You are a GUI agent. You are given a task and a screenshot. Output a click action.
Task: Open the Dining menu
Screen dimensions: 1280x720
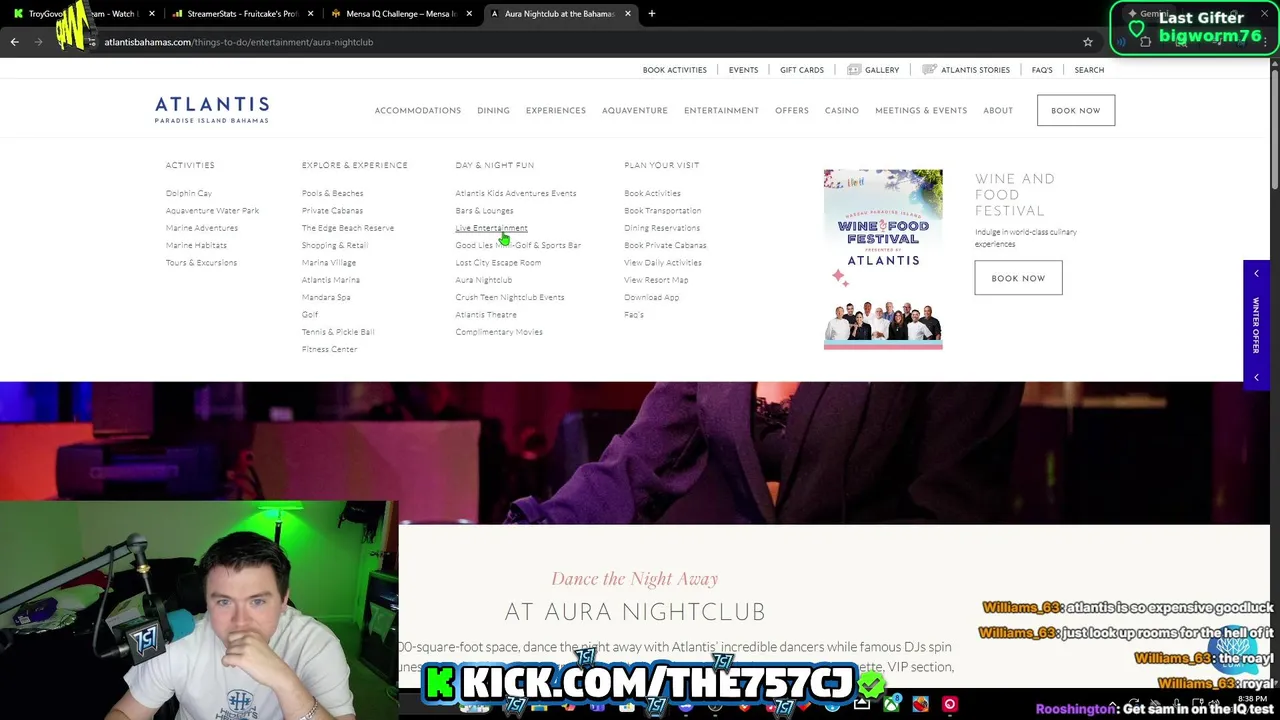coord(493,111)
